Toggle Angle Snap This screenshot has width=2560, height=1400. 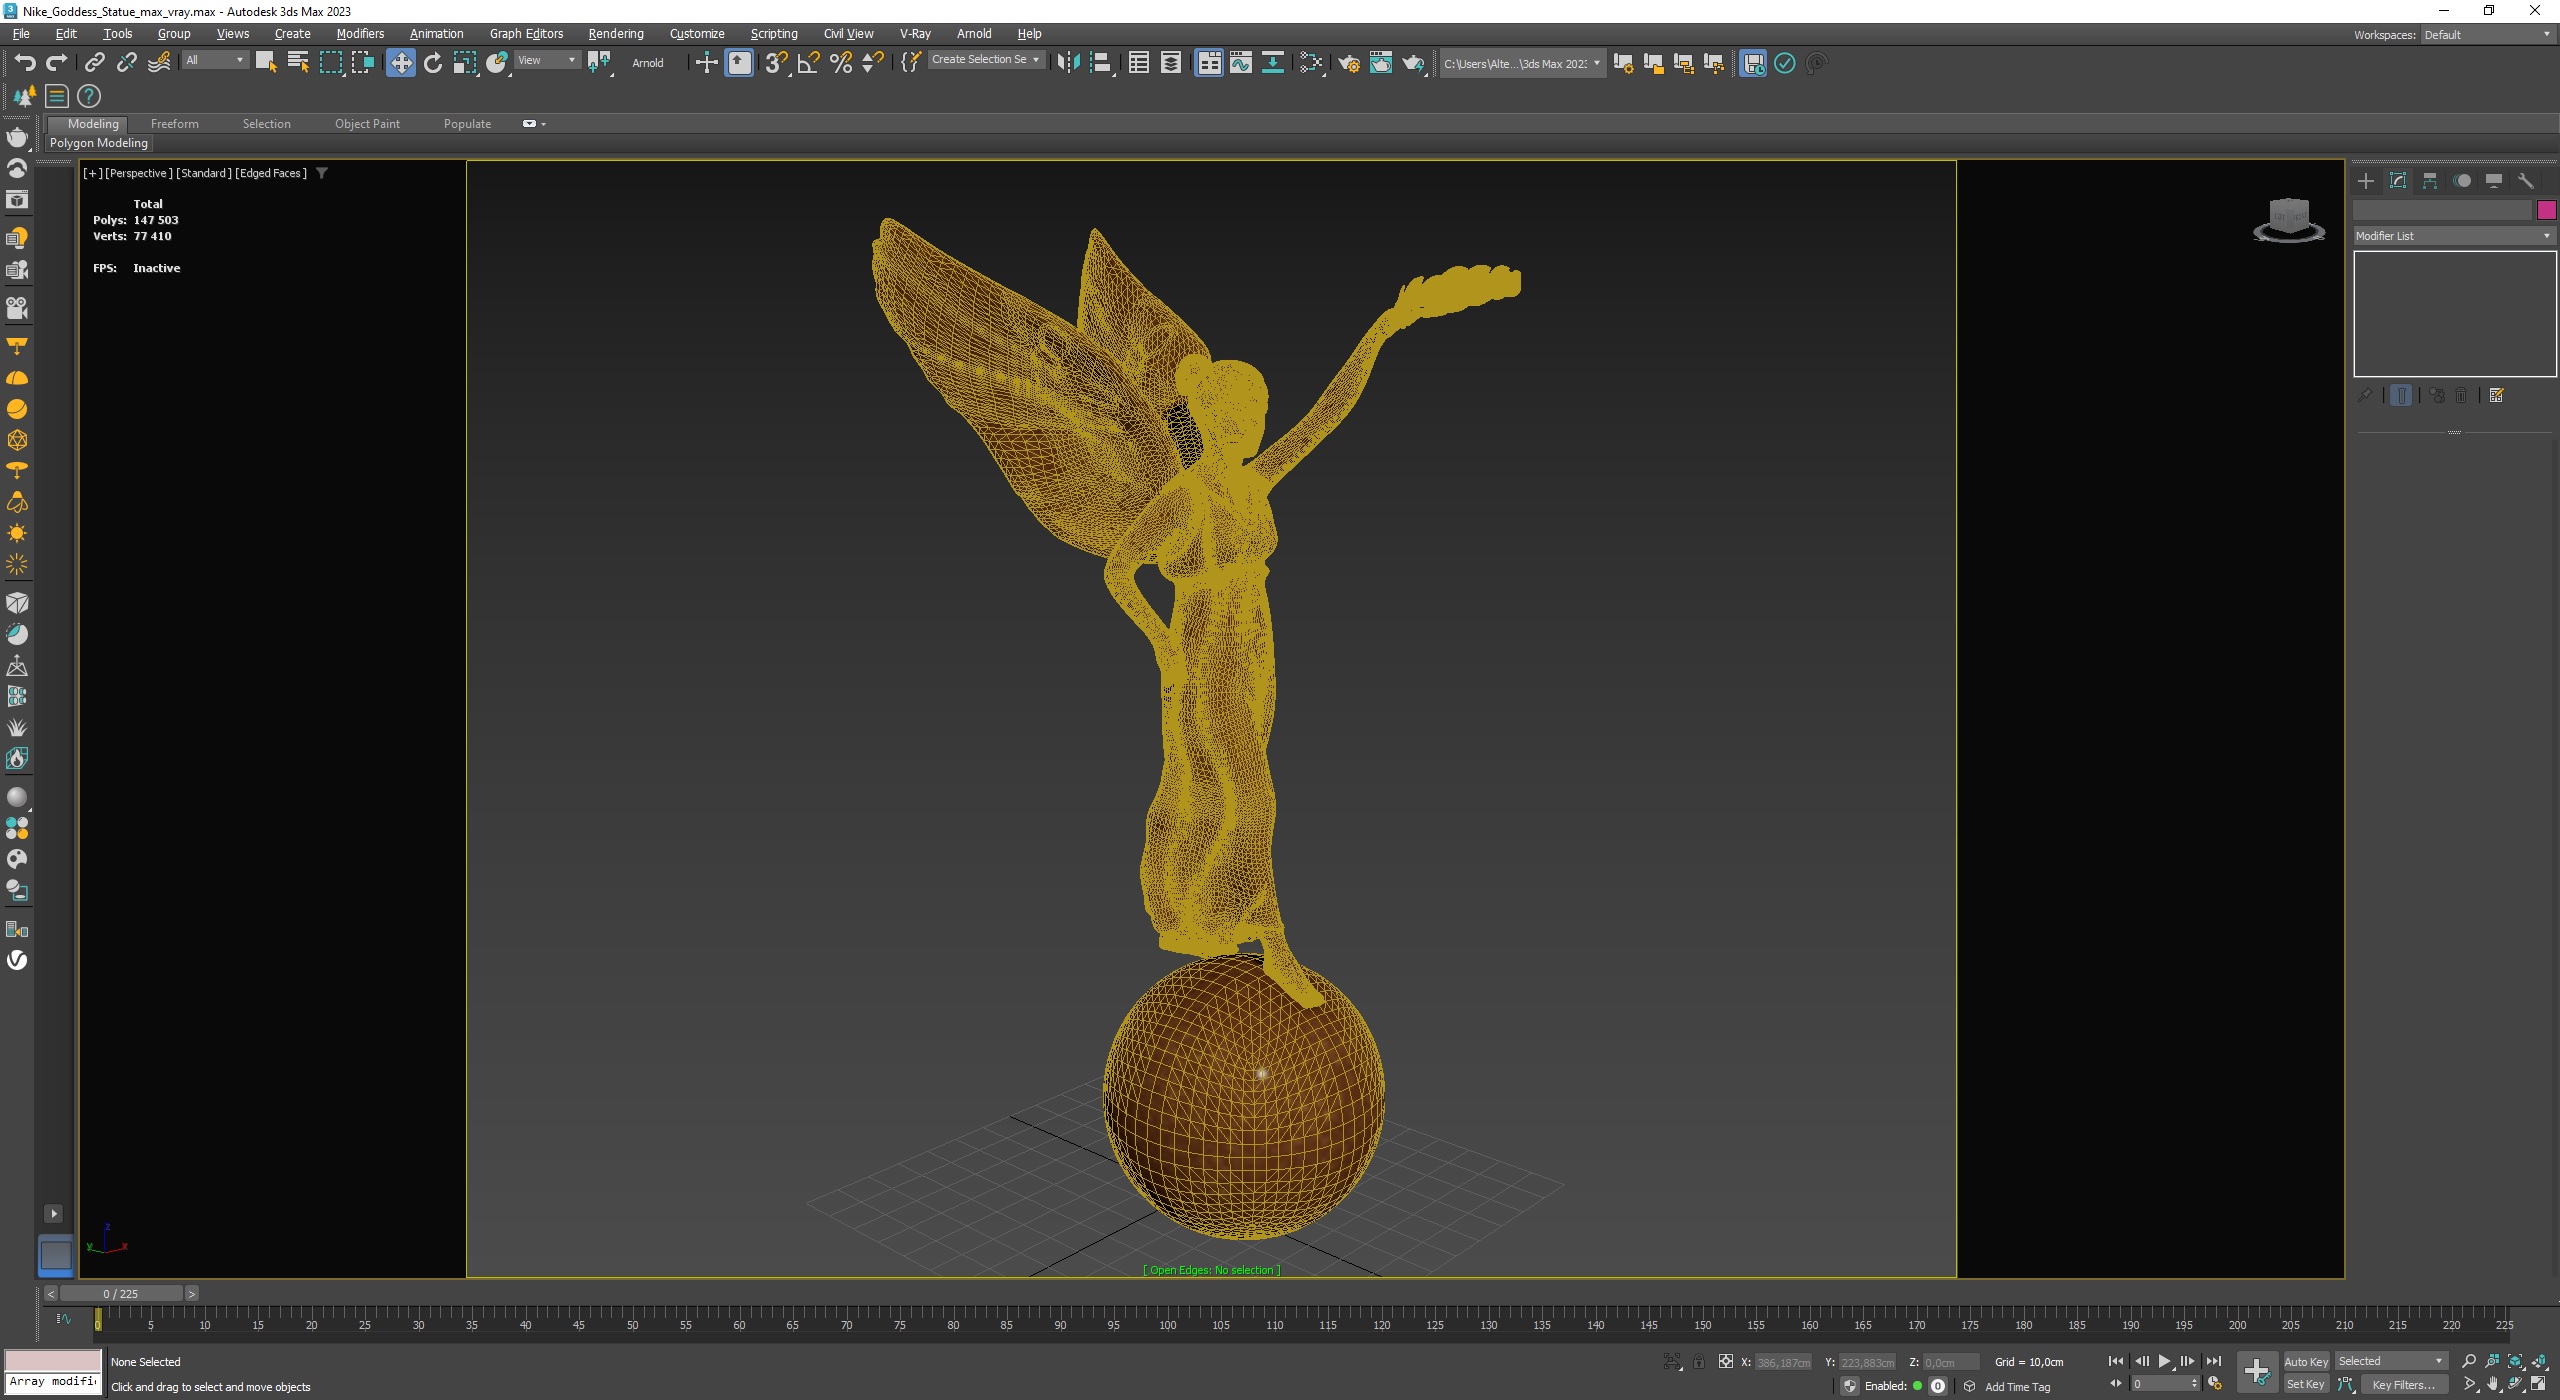808,63
